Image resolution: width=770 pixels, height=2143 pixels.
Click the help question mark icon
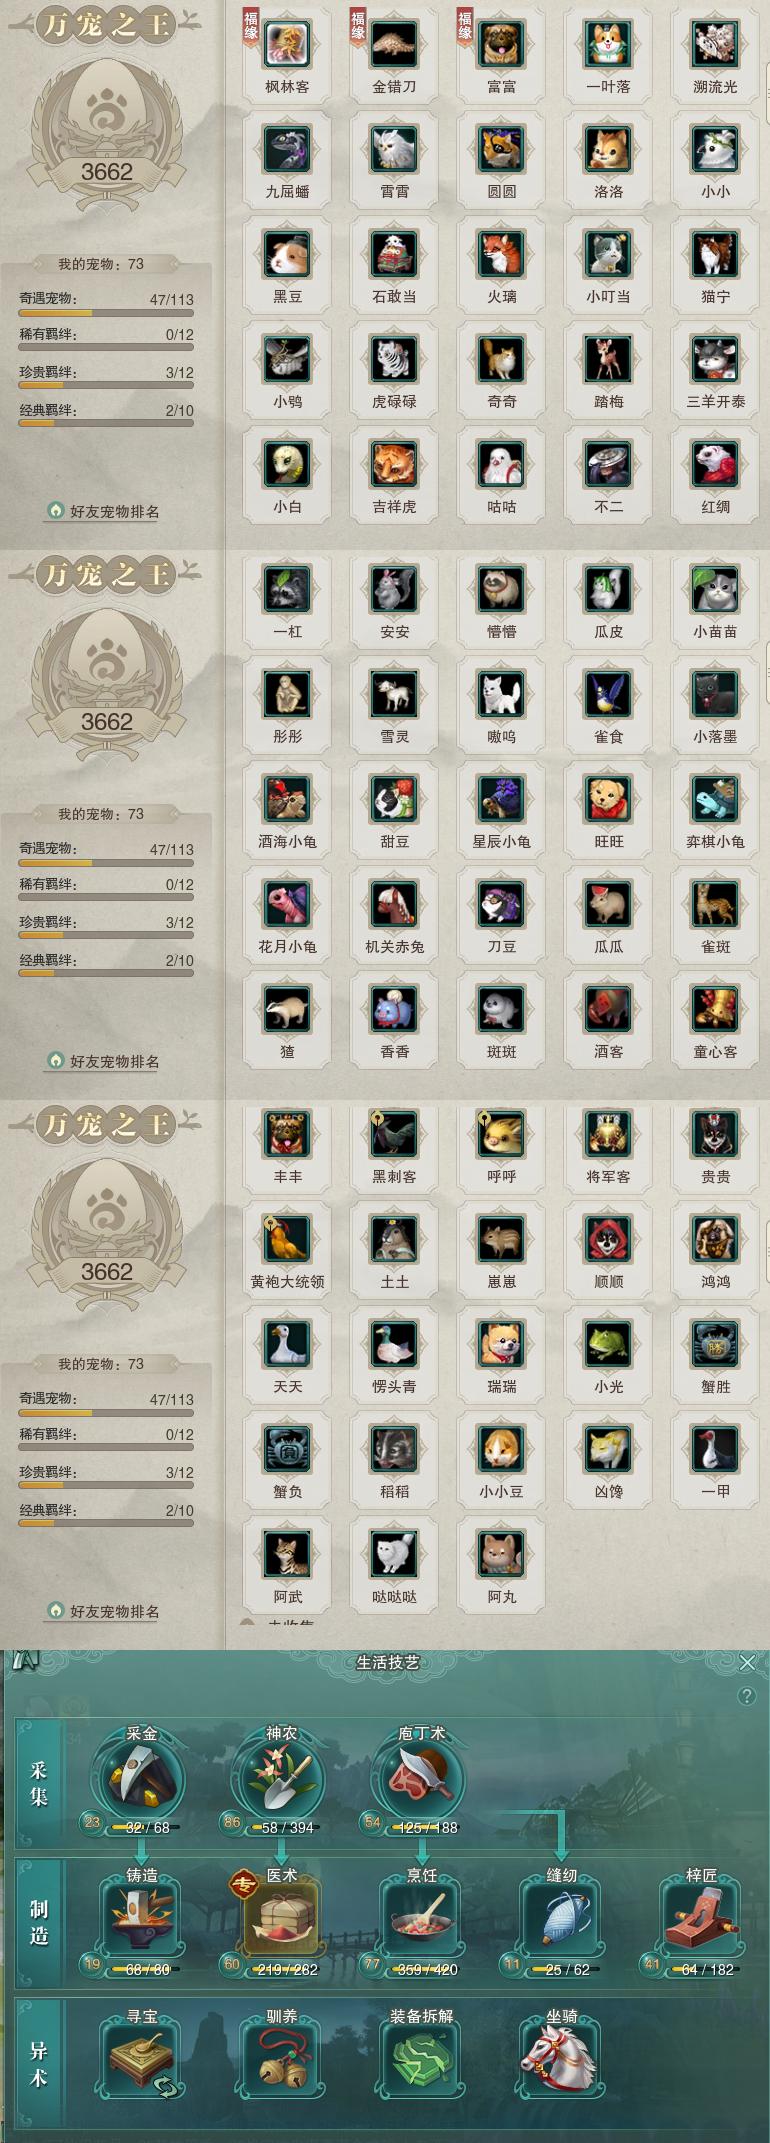746,1696
